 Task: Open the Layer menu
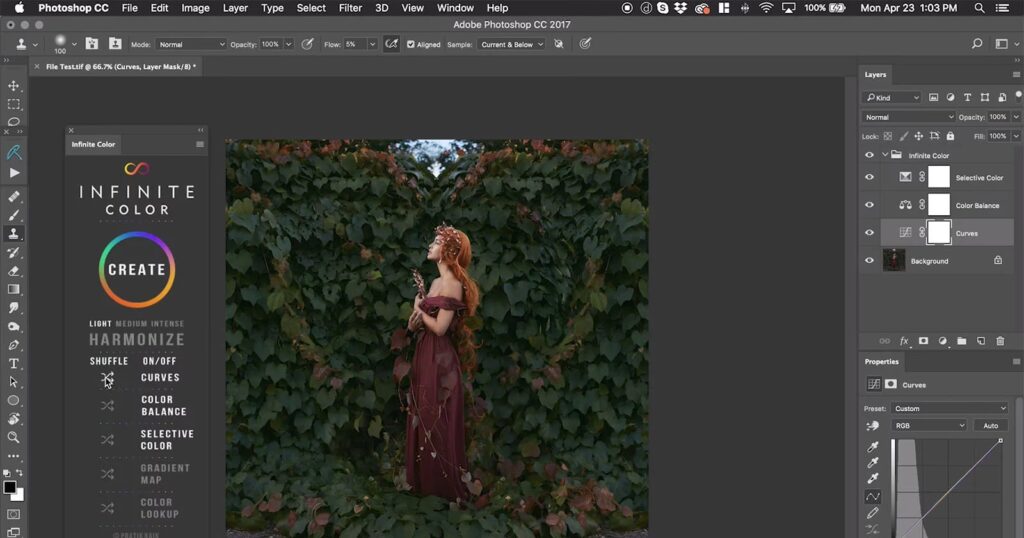point(235,8)
